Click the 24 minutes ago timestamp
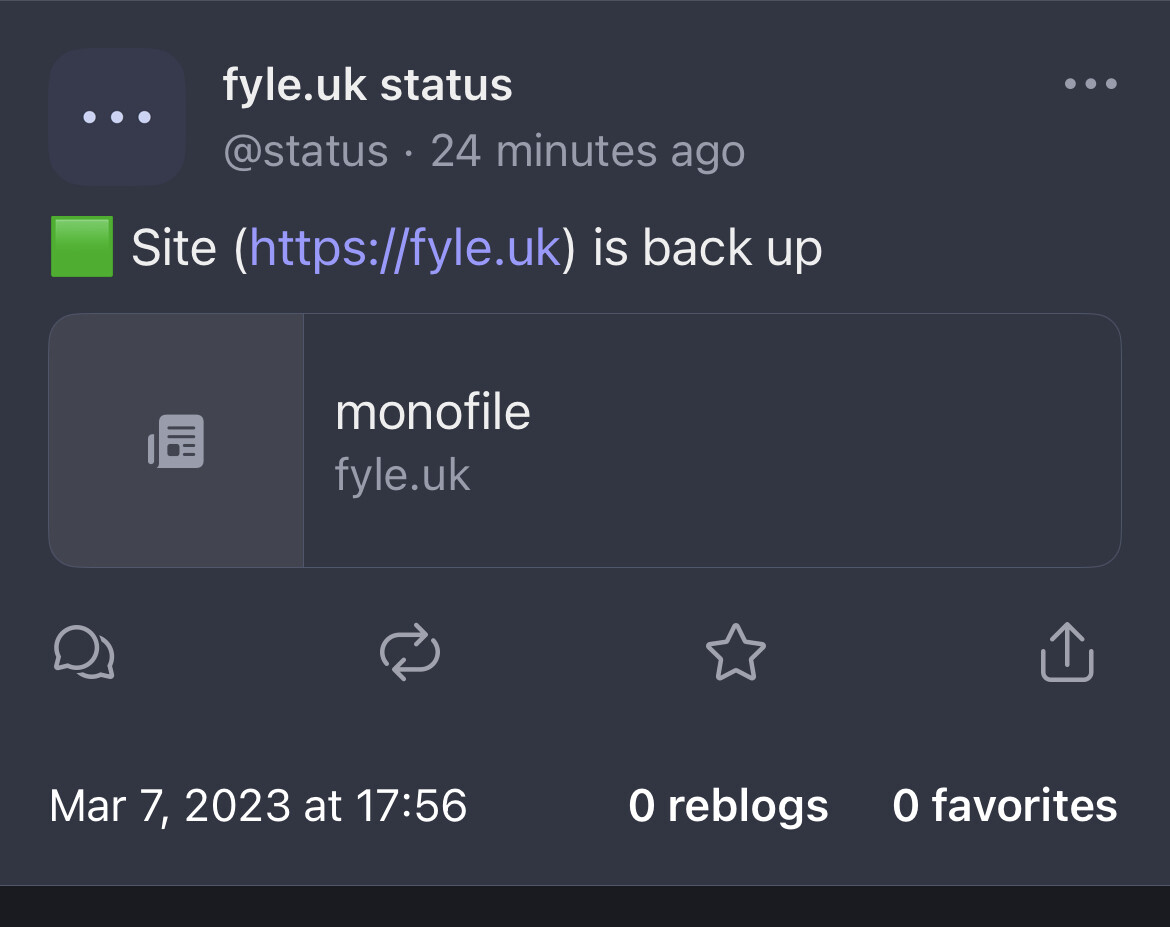The image size is (1170, 927). [x=588, y=152]
